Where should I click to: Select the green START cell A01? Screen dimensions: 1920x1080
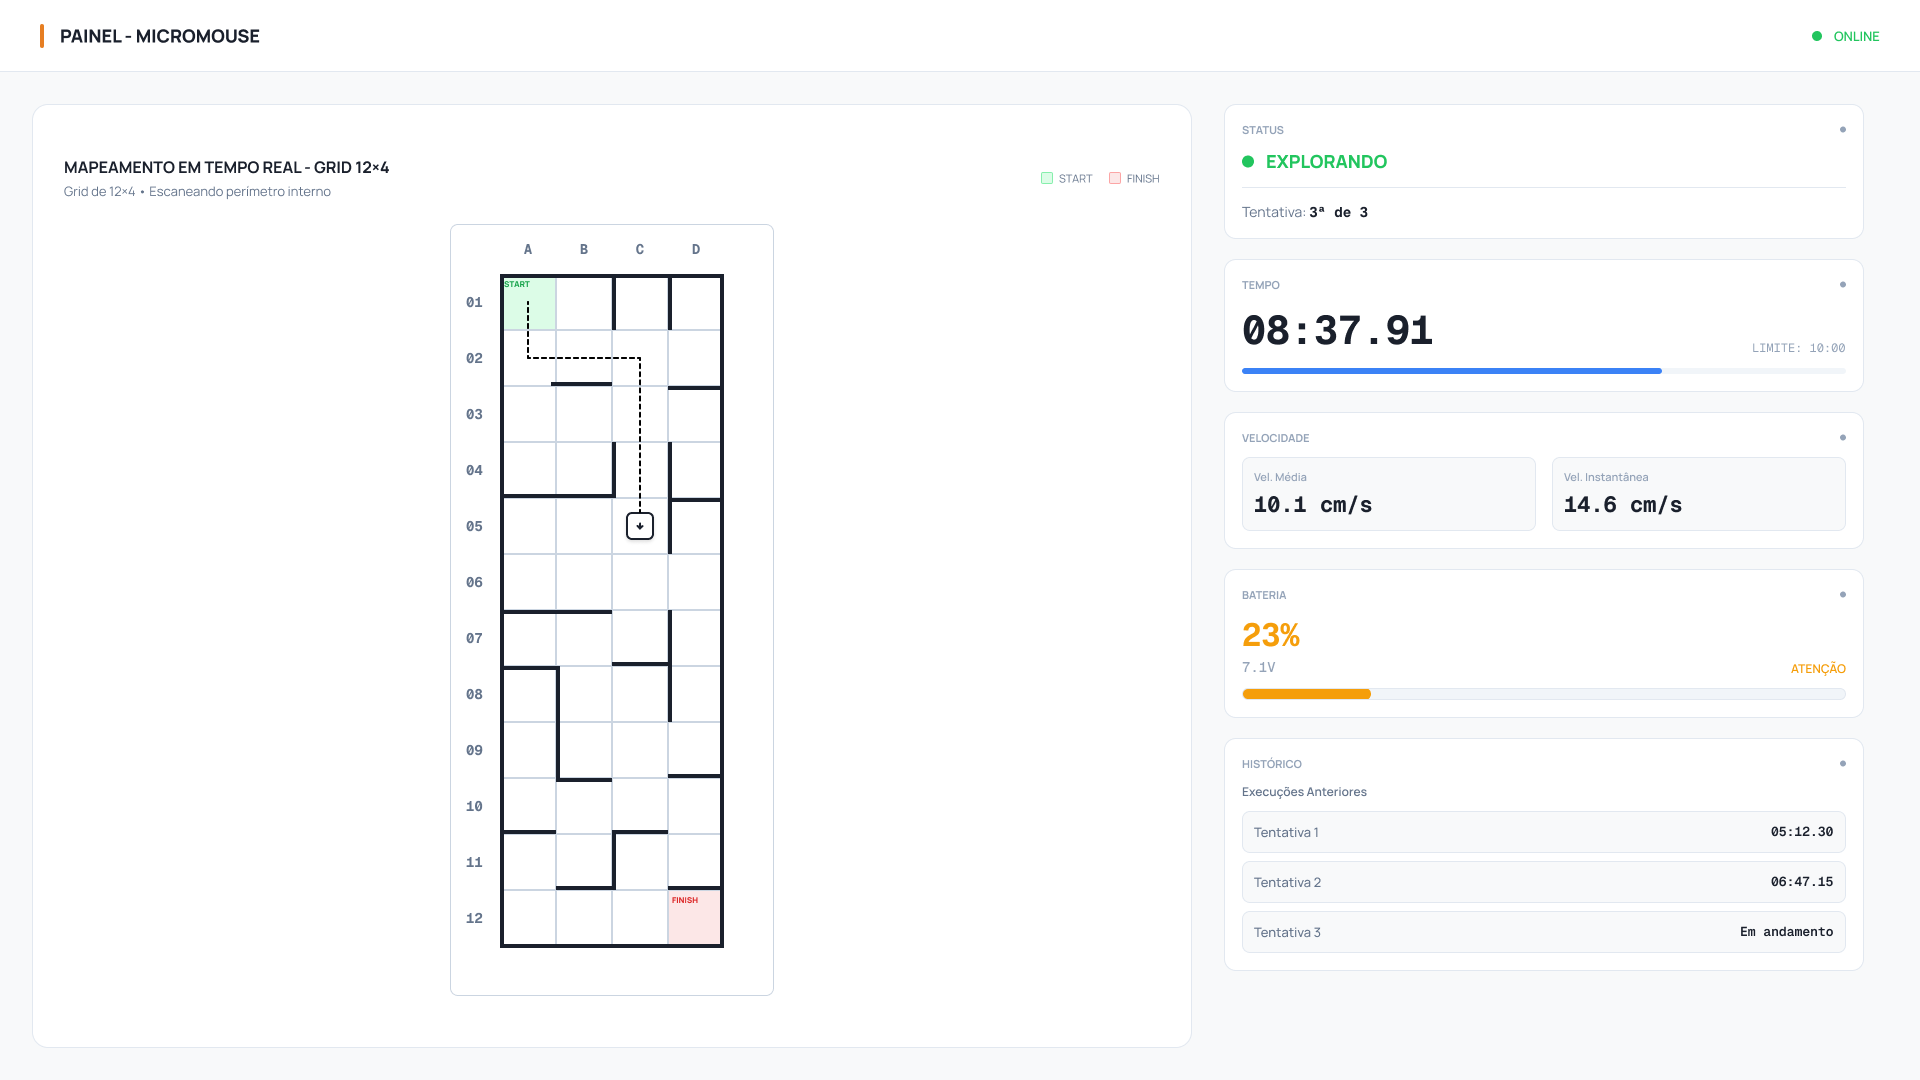(x=529, y=304)
